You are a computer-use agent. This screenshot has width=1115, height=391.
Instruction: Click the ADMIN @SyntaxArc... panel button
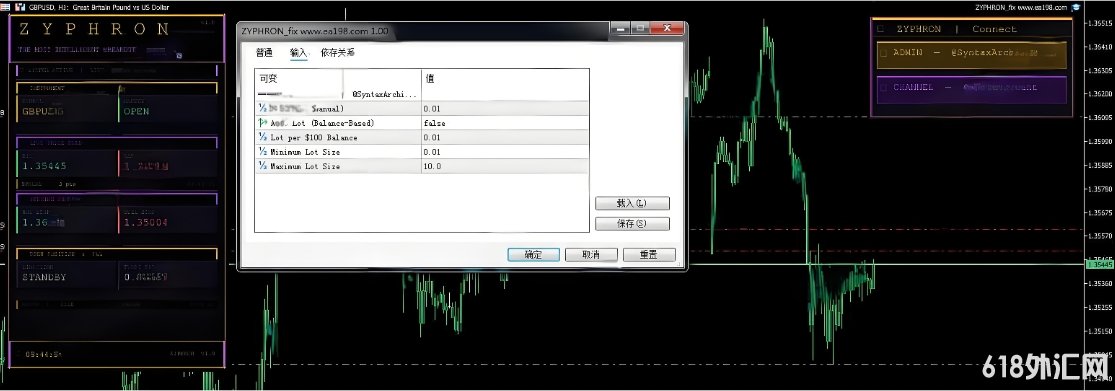pyautogui.click(x=971, y=54)
